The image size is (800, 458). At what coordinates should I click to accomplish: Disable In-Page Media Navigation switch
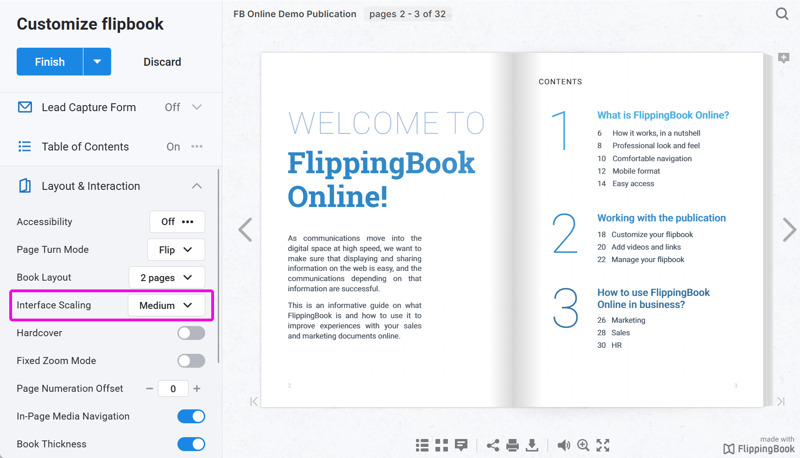pos(191,416)
